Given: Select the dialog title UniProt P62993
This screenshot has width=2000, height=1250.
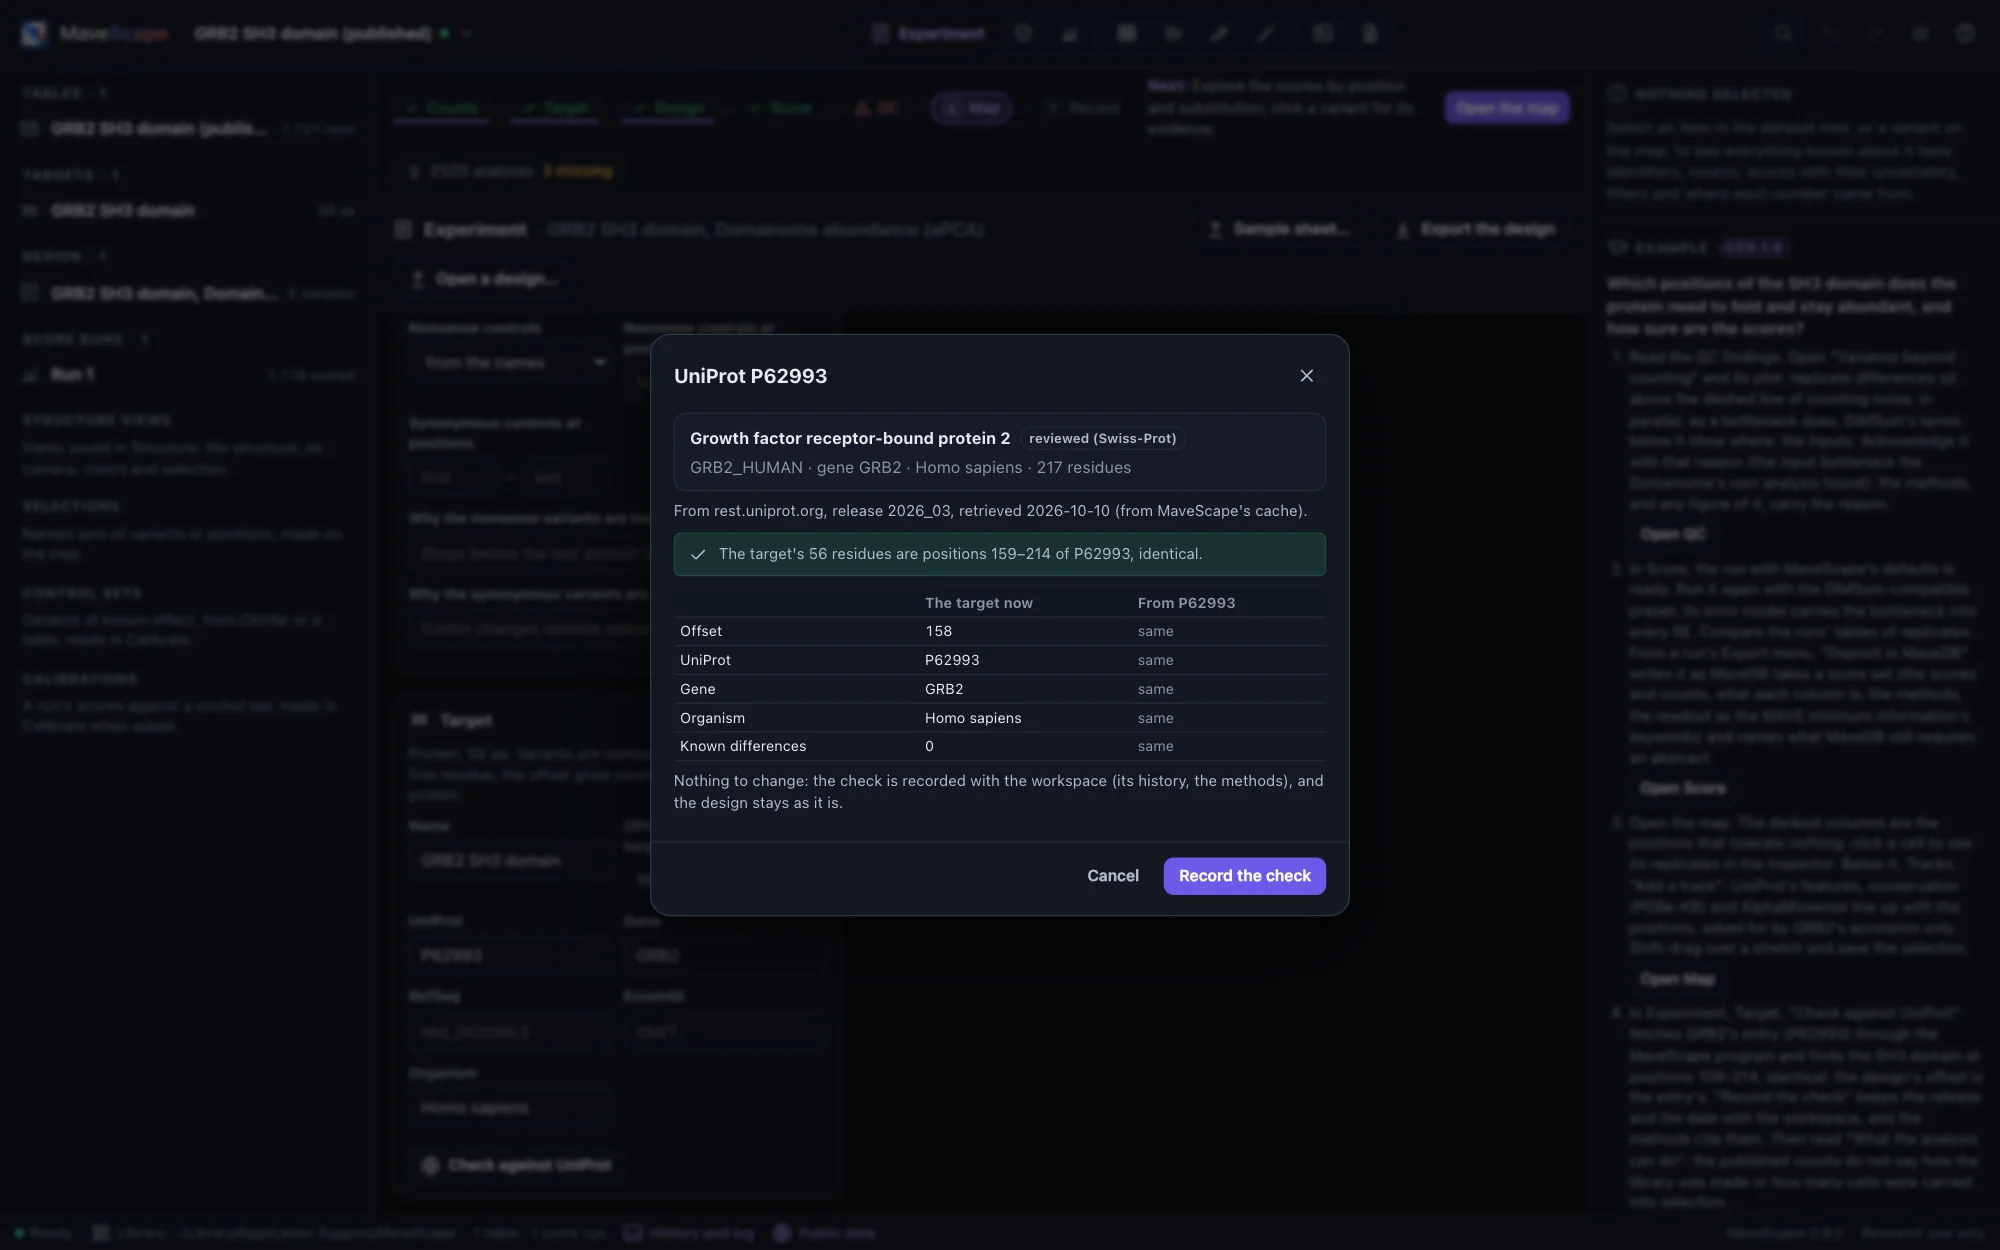Looking at the screenshot, I should tap(750, 376).
